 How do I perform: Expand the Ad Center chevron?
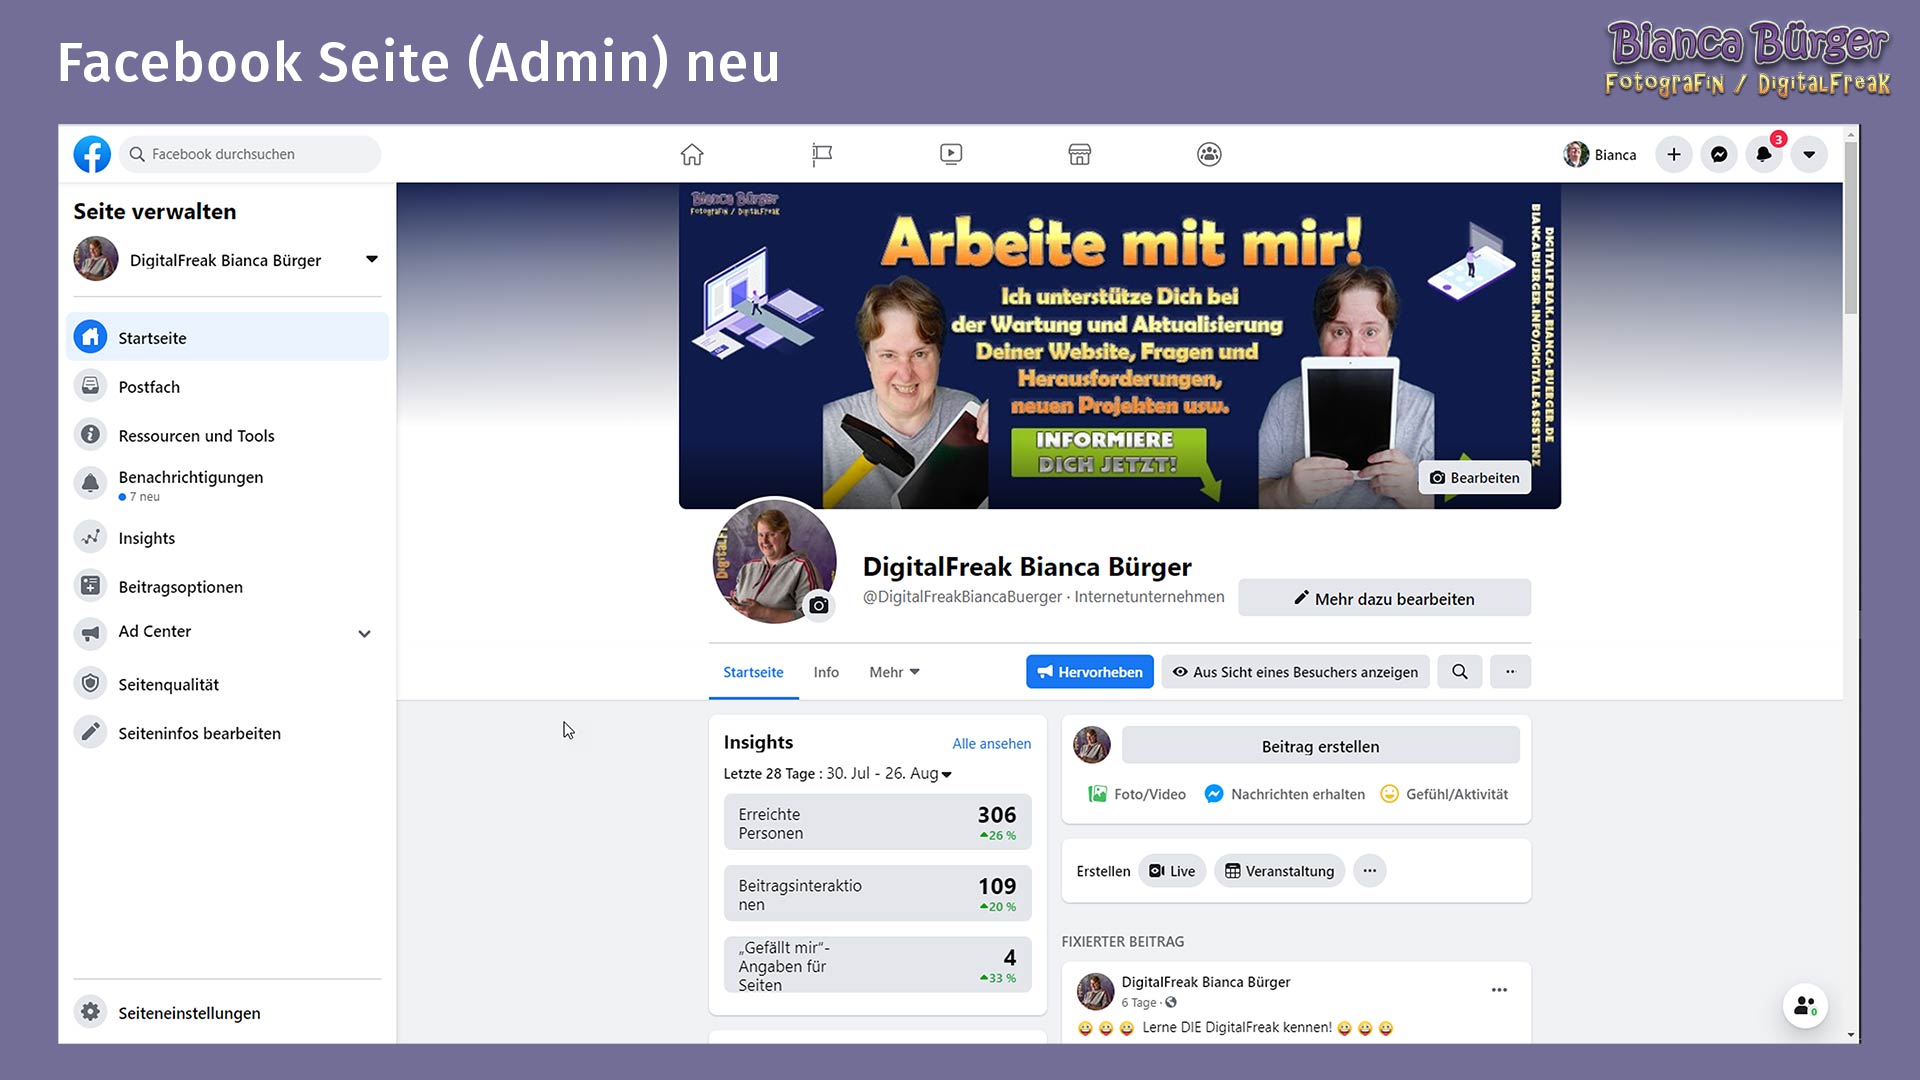pyautogui.click(x=365, y=633)
